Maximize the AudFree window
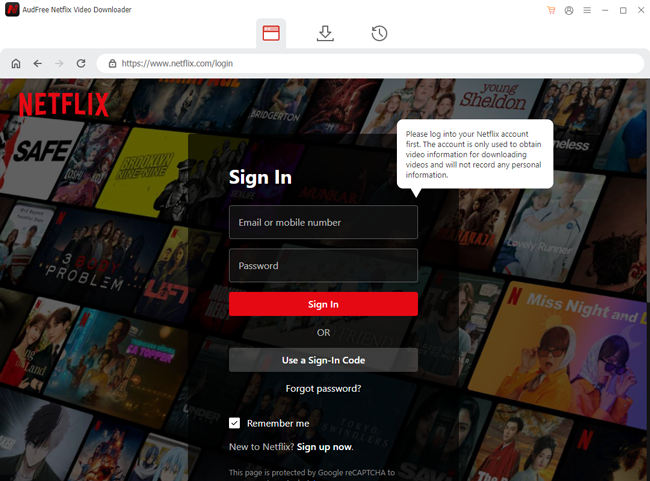 coord(623,10)
